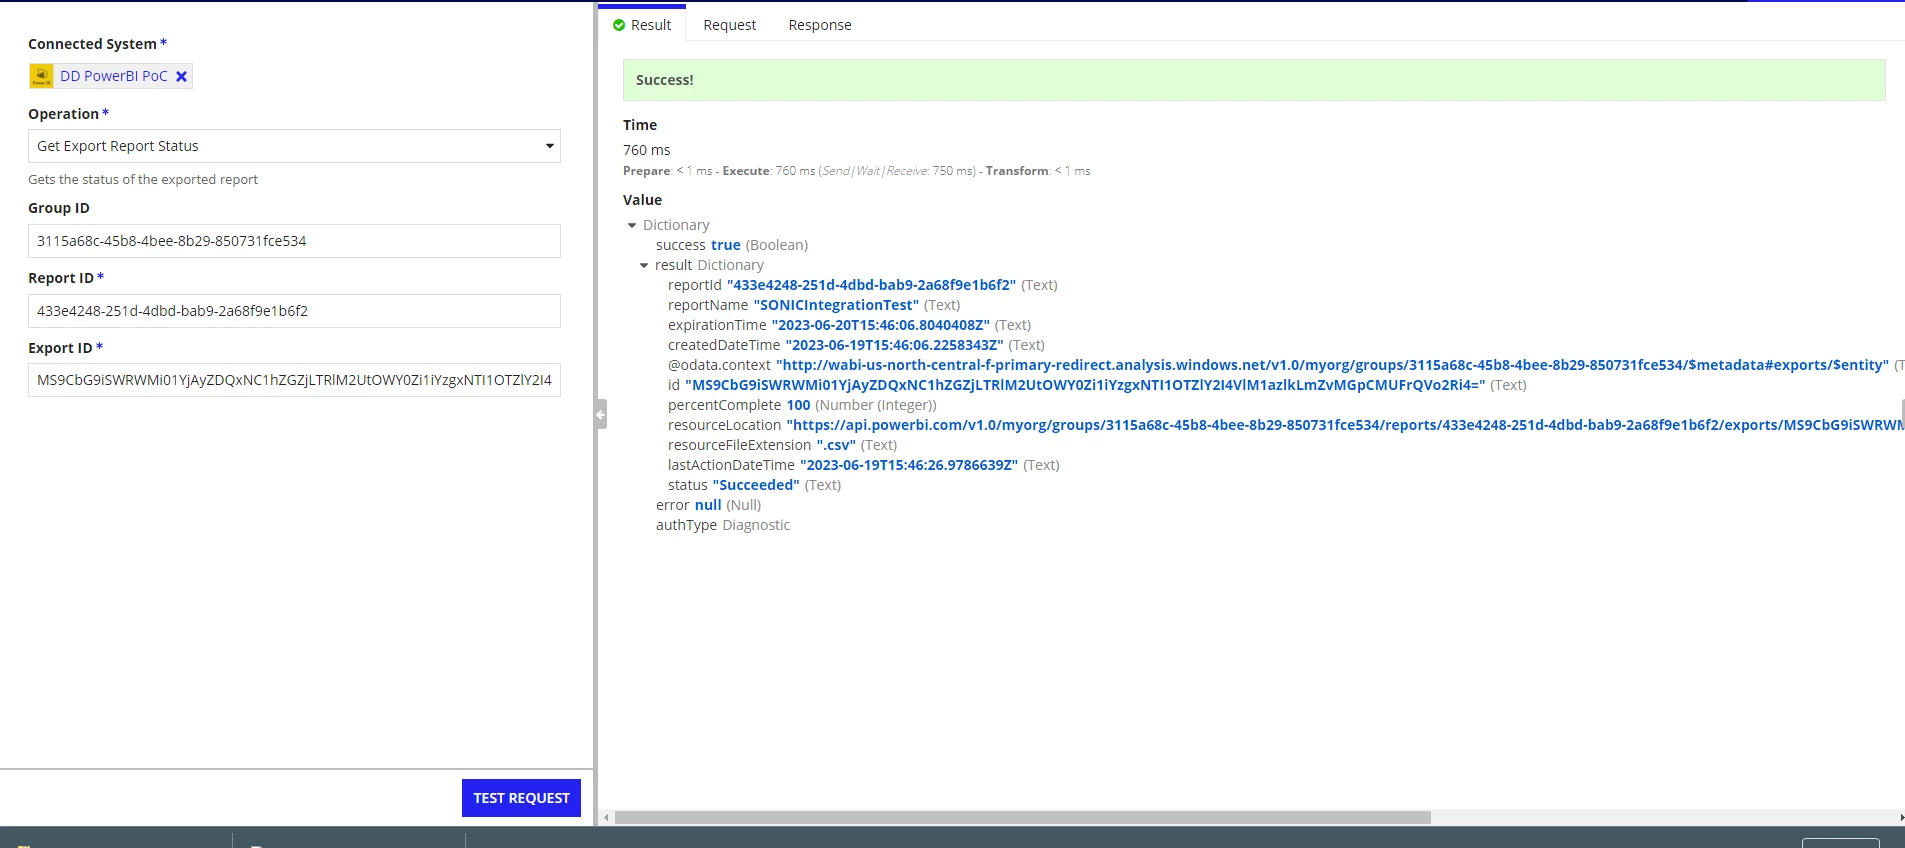This screenshot has height=848, width=1905.
Task: Select the expirationTime value
Action: (880, 325)
